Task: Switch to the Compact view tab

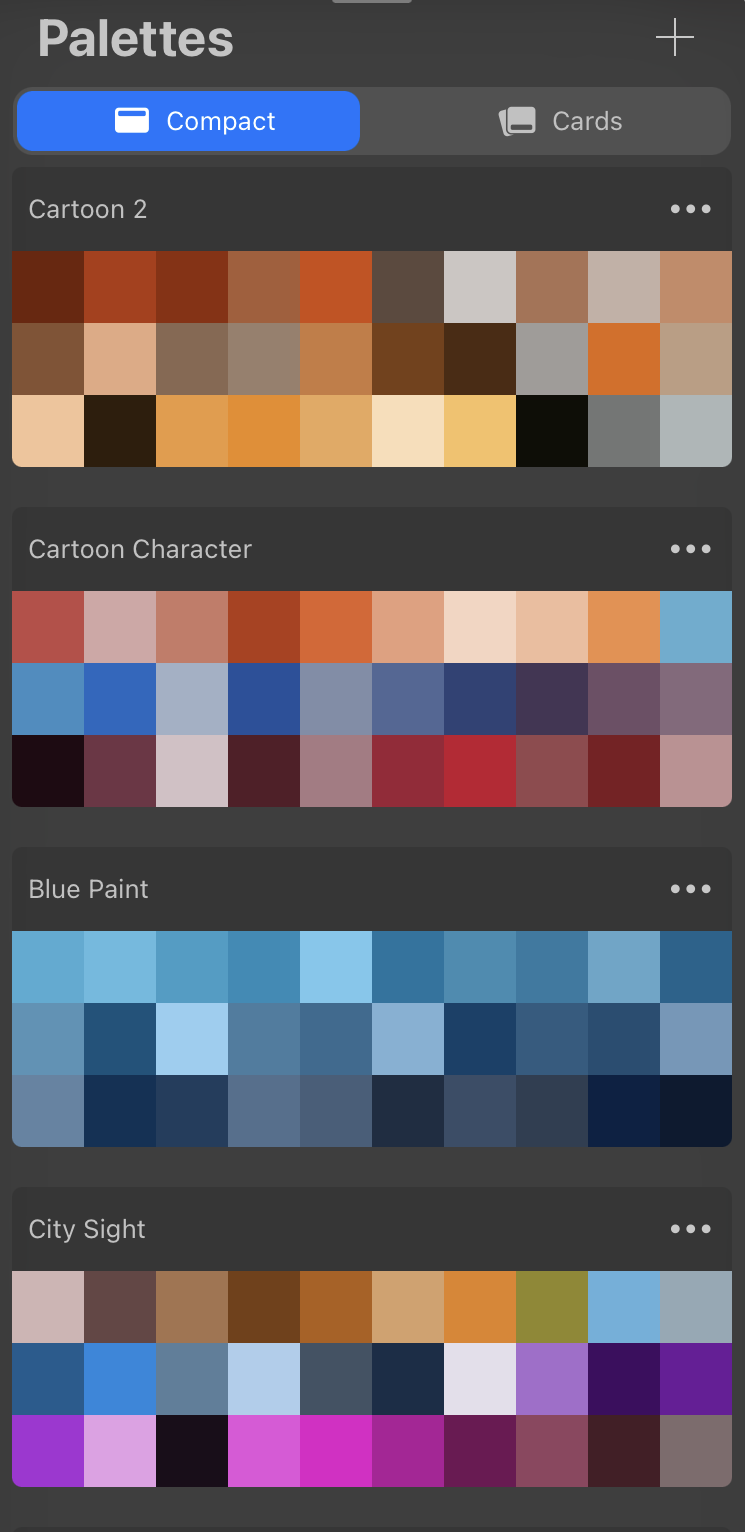Action: (x=188, y=121)
